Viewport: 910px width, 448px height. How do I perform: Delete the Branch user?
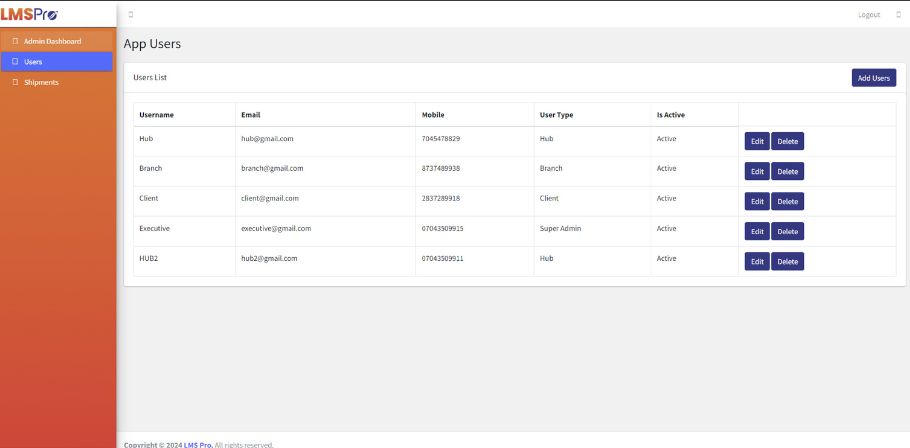[x=787, y=171]
